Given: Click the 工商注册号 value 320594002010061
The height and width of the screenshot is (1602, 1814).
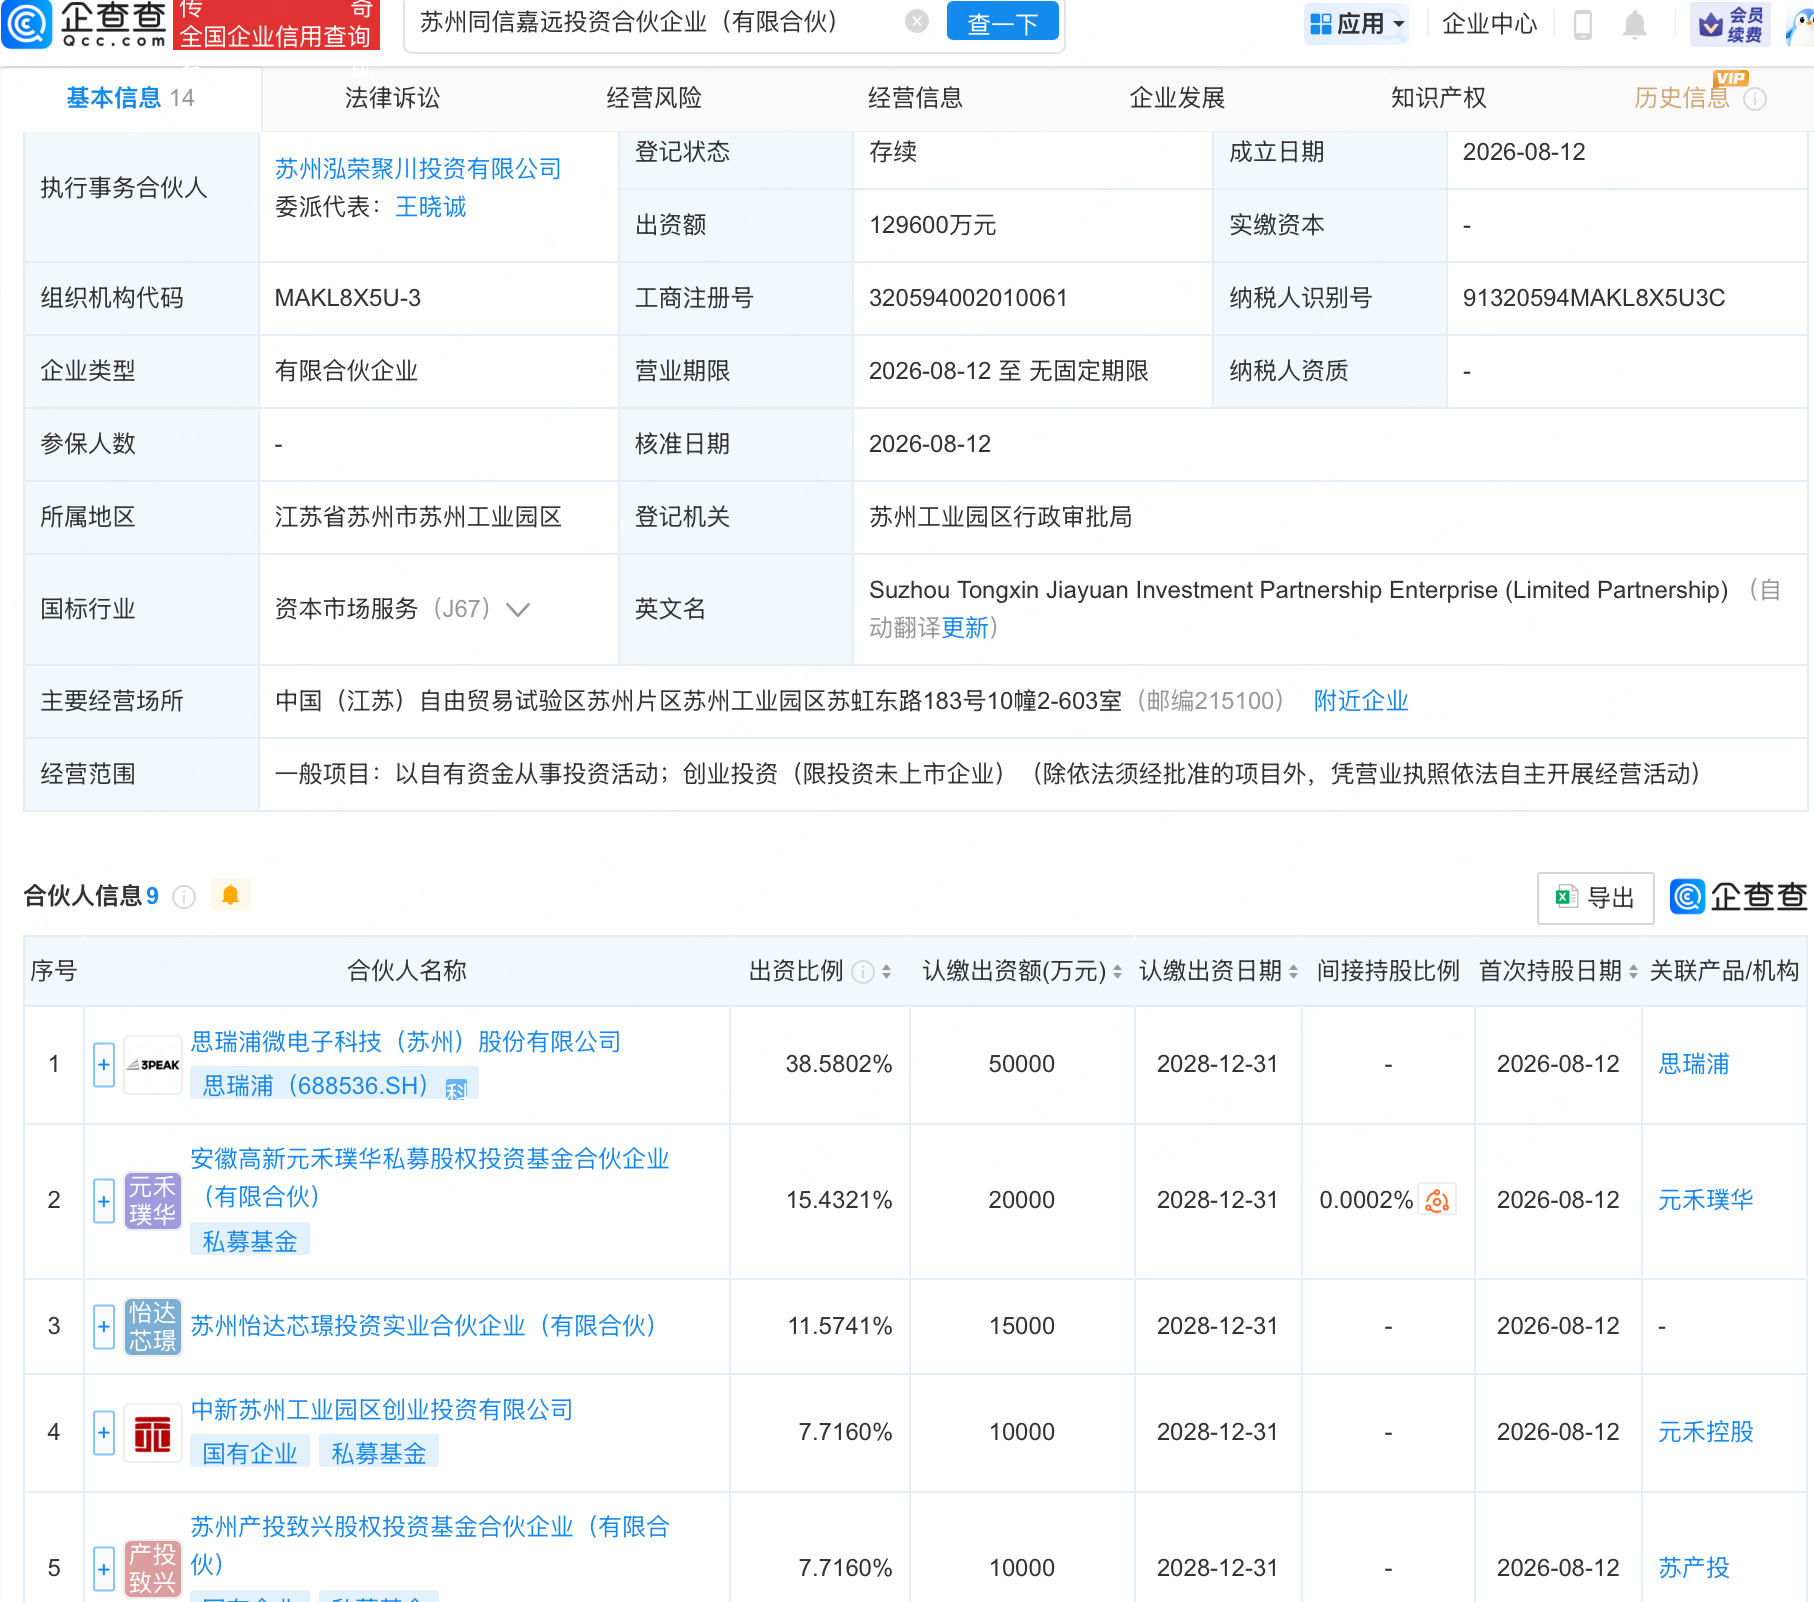Looking at the screenshot, I should (968, 298).
